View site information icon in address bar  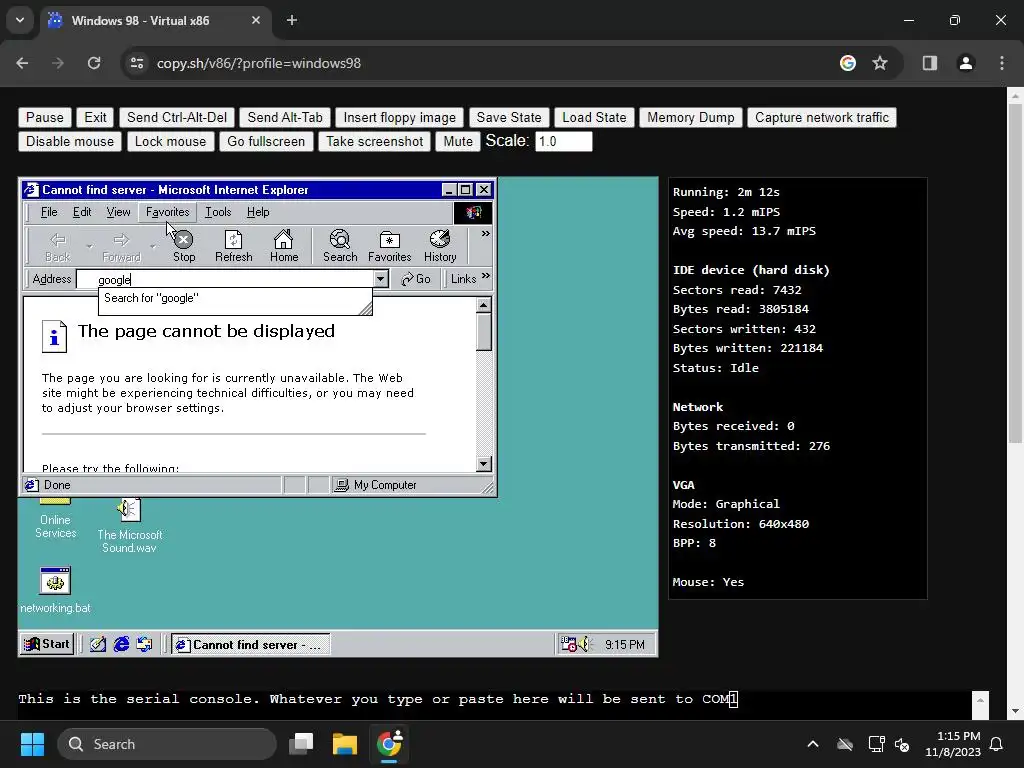[137, 63]
